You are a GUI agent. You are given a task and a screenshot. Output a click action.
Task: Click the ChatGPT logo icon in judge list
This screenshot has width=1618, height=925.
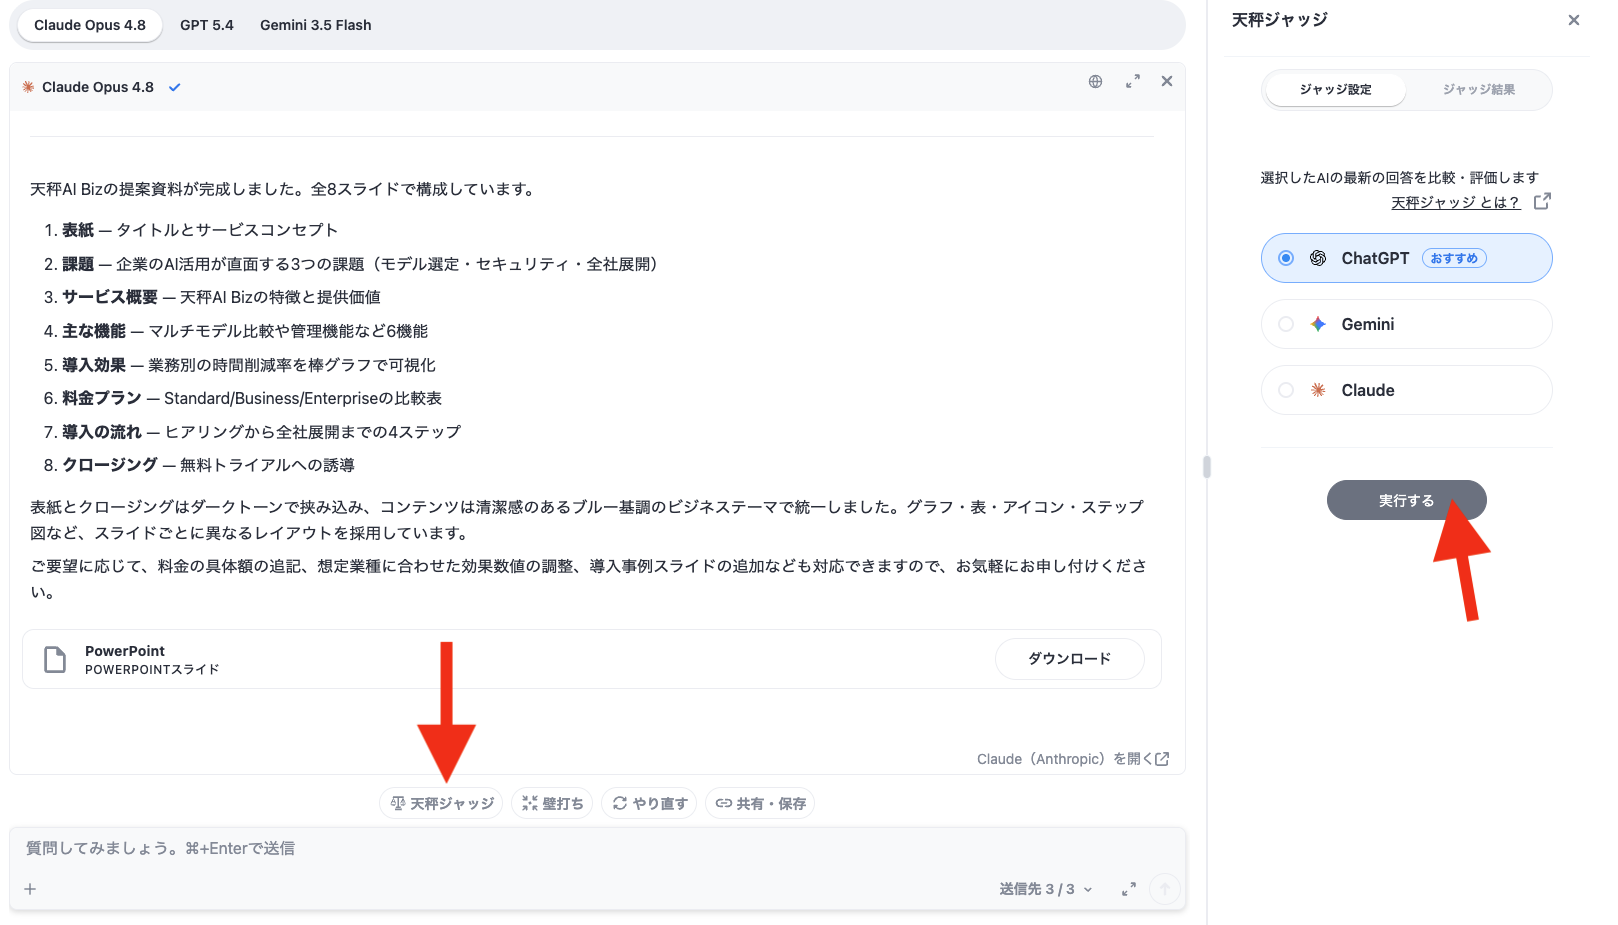tap(1318, 258)
